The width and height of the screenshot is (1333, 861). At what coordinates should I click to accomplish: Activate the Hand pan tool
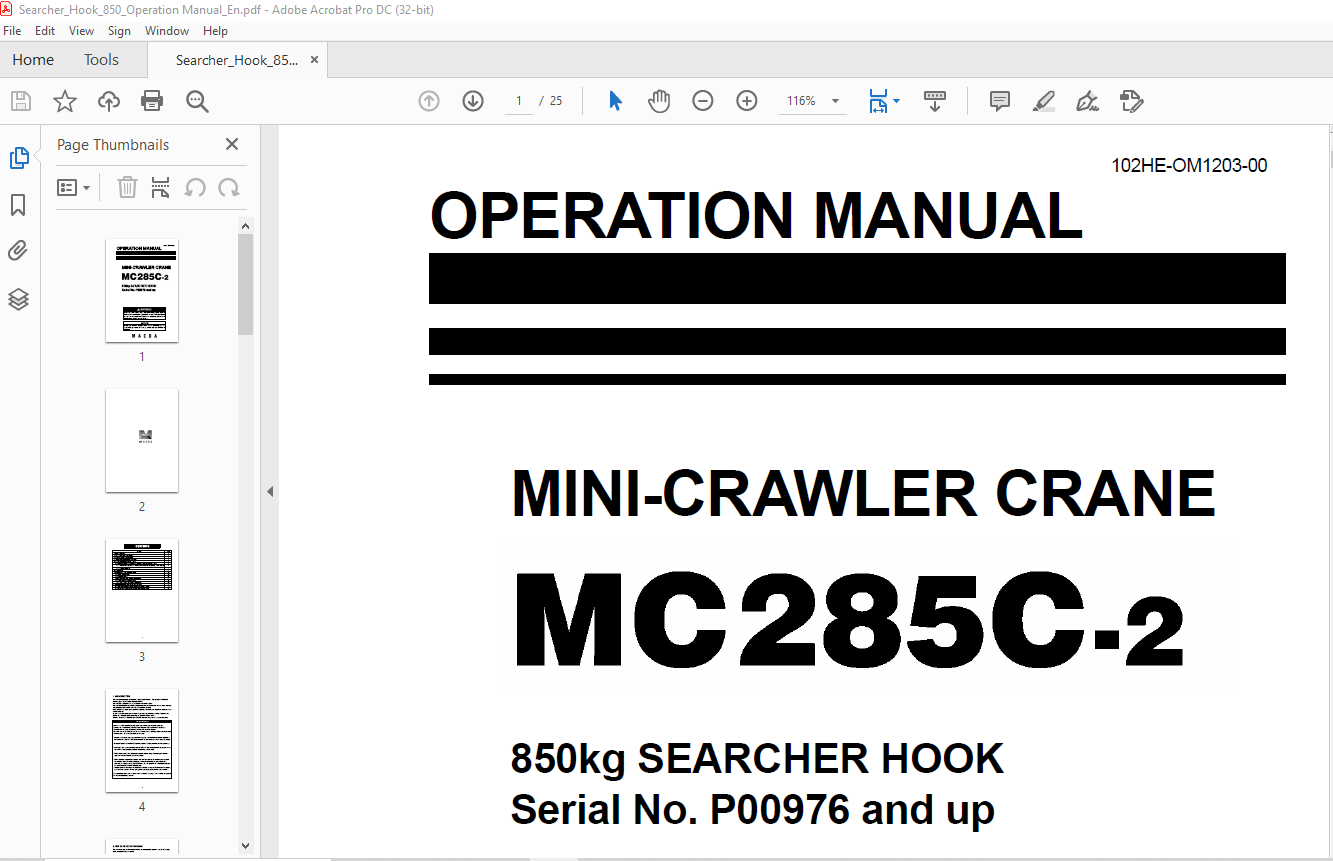[659, 101]
